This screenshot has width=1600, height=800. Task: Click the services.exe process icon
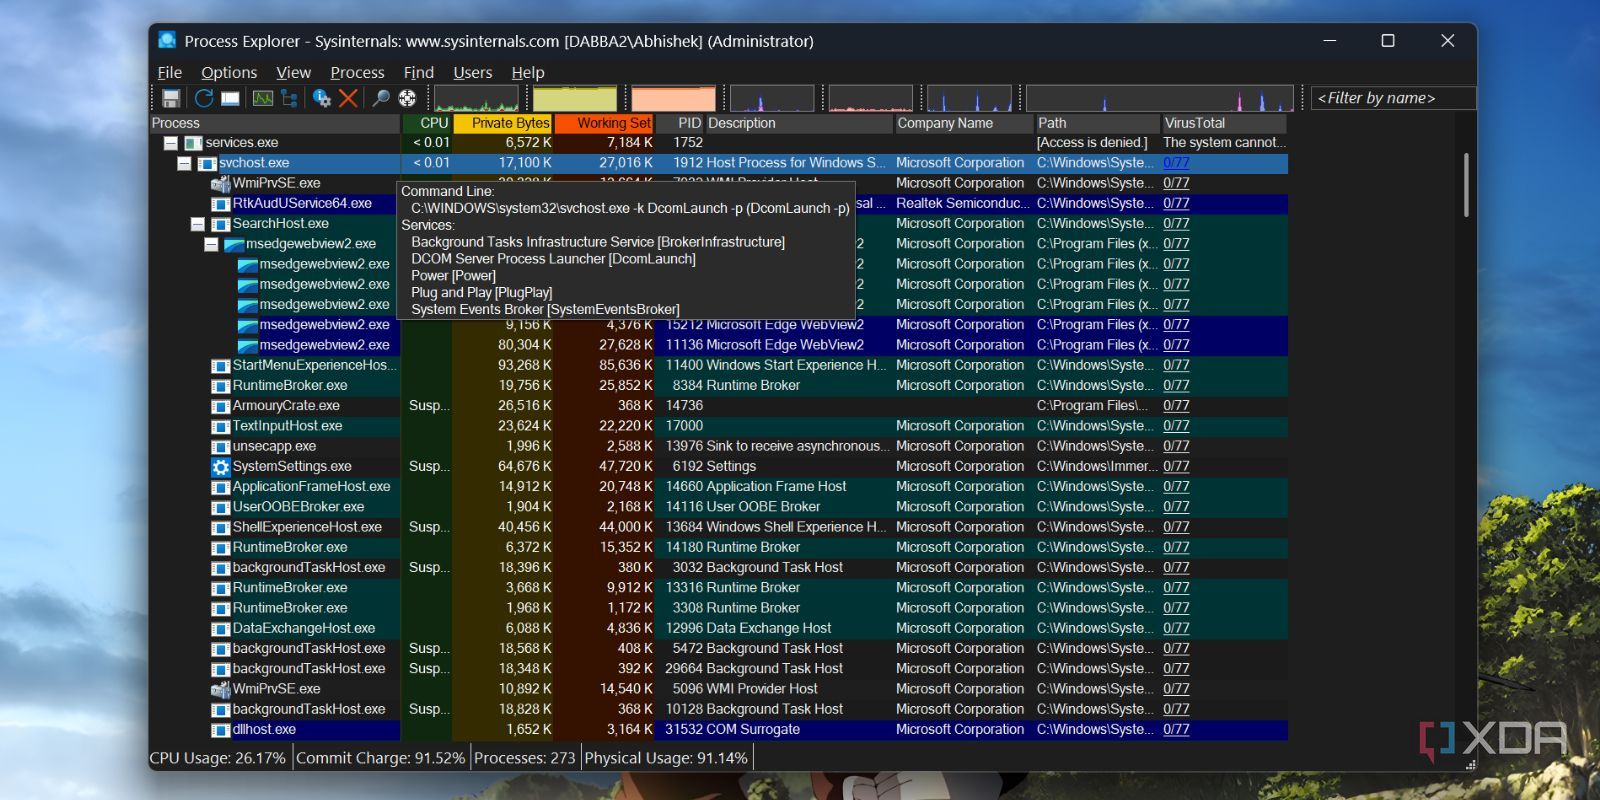pyautogui.click(x=193, y=143)
